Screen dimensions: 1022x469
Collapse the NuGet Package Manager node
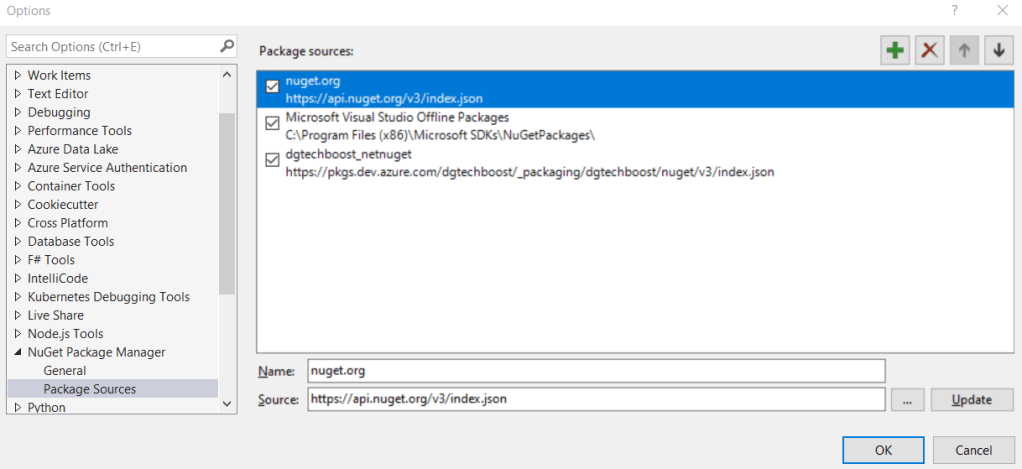17,352
